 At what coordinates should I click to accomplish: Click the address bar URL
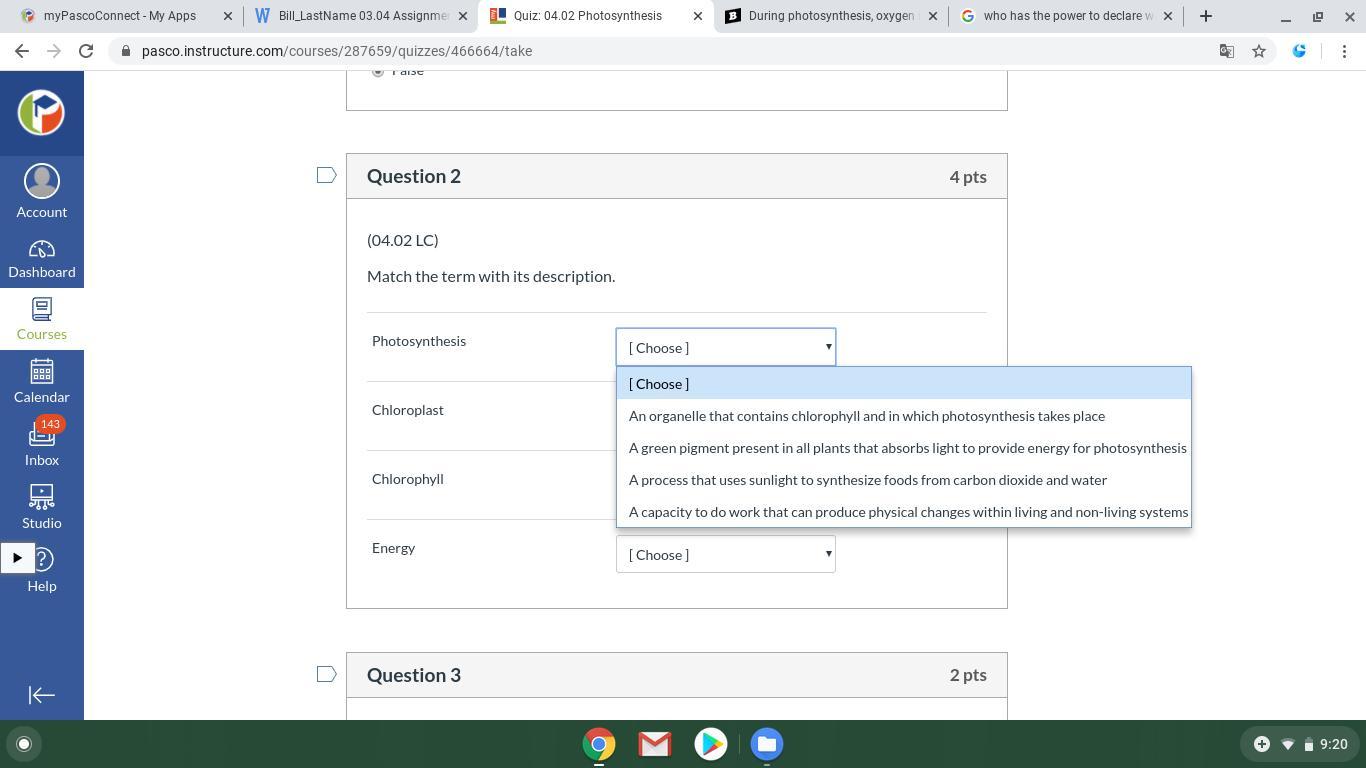pos(337,51)
